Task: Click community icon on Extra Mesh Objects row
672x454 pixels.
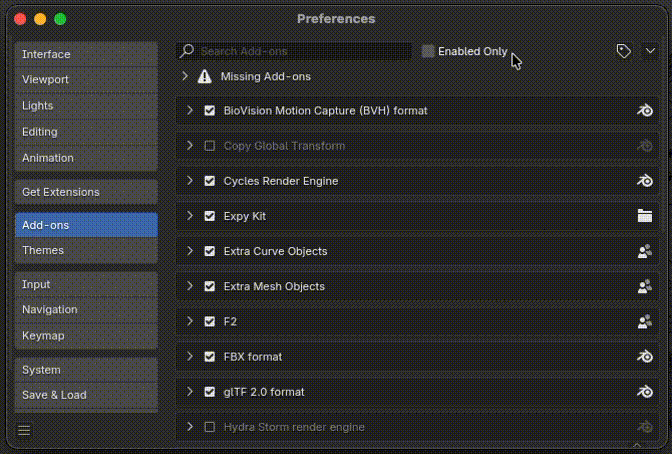Action: [x=645, y=286]
